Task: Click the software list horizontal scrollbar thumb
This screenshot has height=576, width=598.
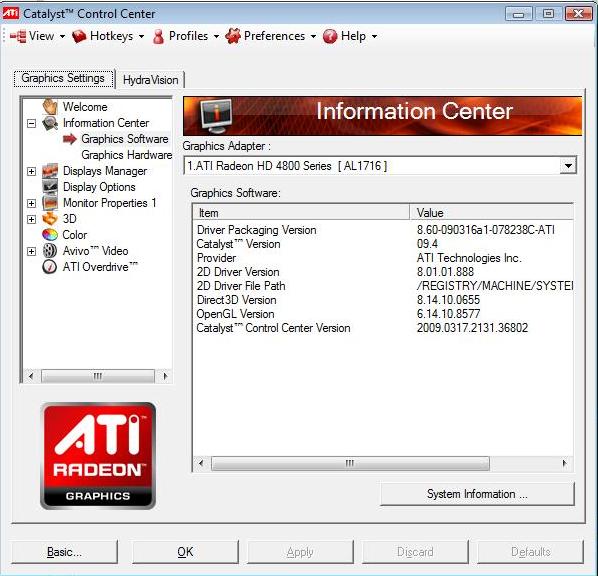Action: (x=350, y=463)
